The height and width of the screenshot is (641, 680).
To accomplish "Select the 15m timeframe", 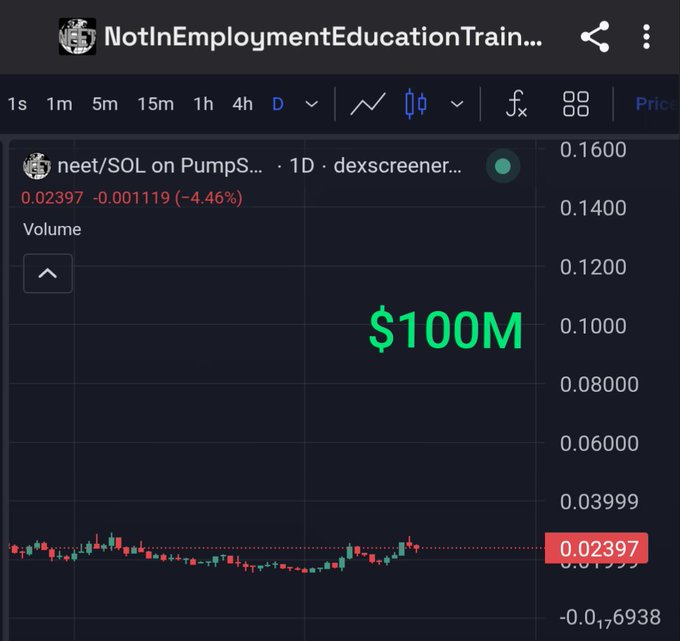I will coord(155,104).
